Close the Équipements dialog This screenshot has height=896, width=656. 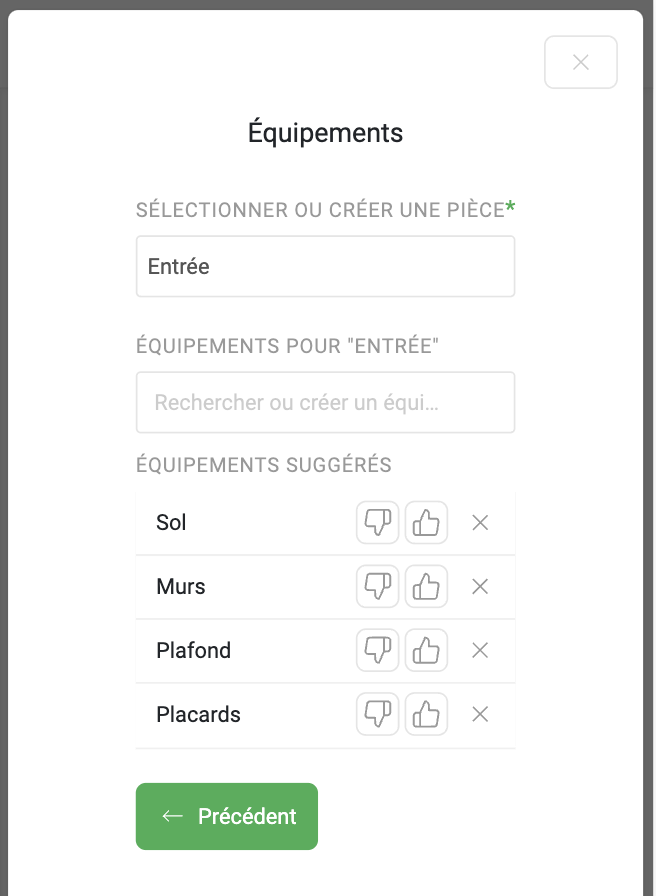point(581,62)
